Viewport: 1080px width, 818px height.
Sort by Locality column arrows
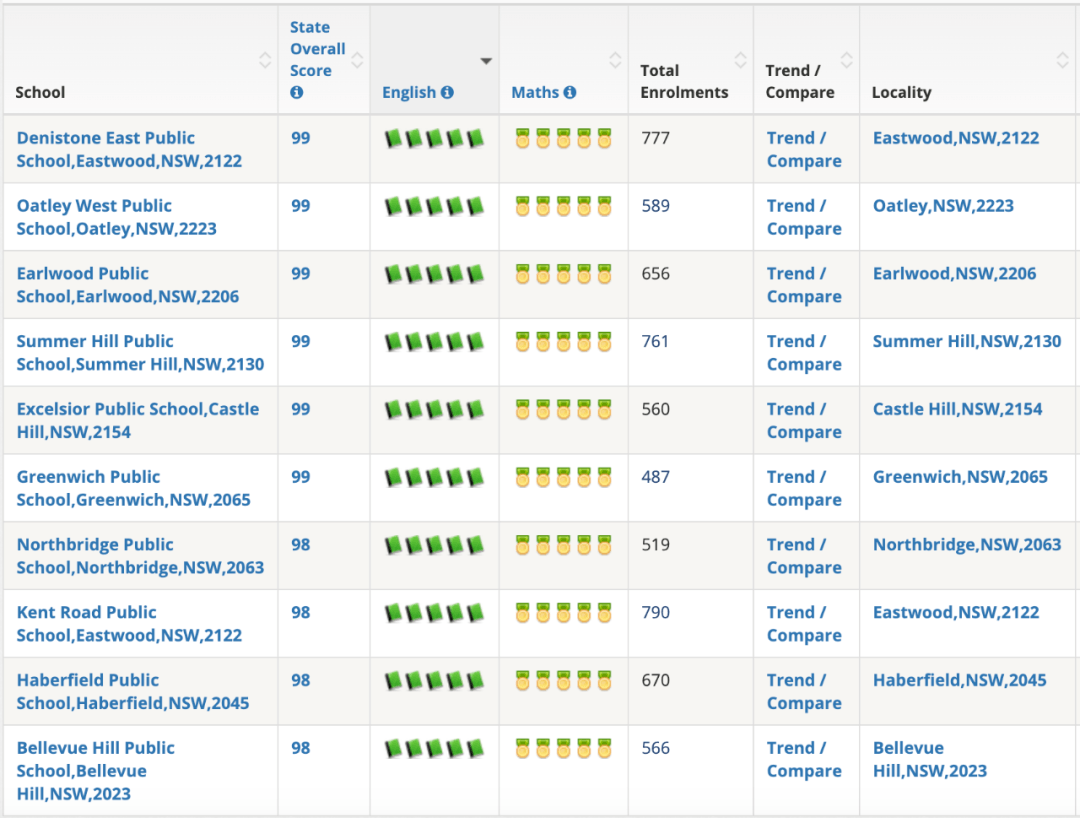[x=1063, y=60]
